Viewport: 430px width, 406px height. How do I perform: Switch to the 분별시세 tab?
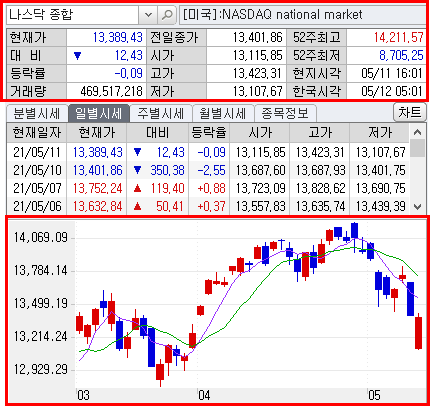pyautogui.click(x=37, y=114)
